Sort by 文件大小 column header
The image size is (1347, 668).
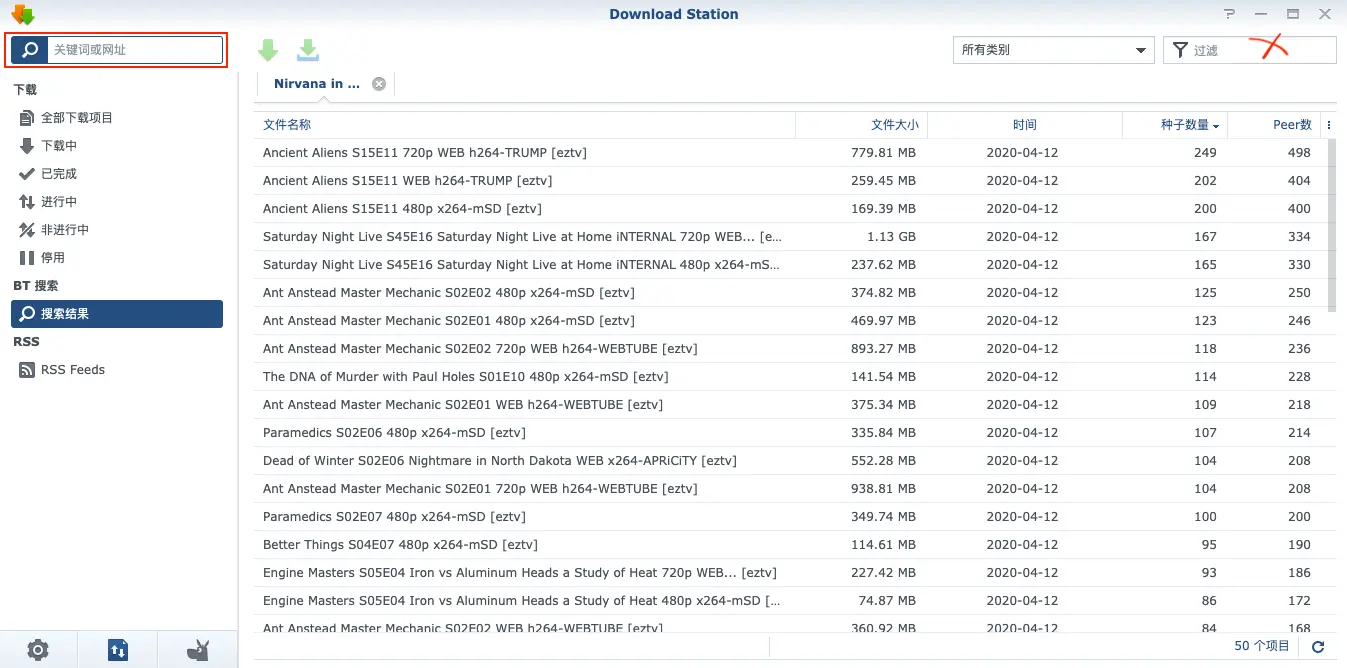pos(862,125)
